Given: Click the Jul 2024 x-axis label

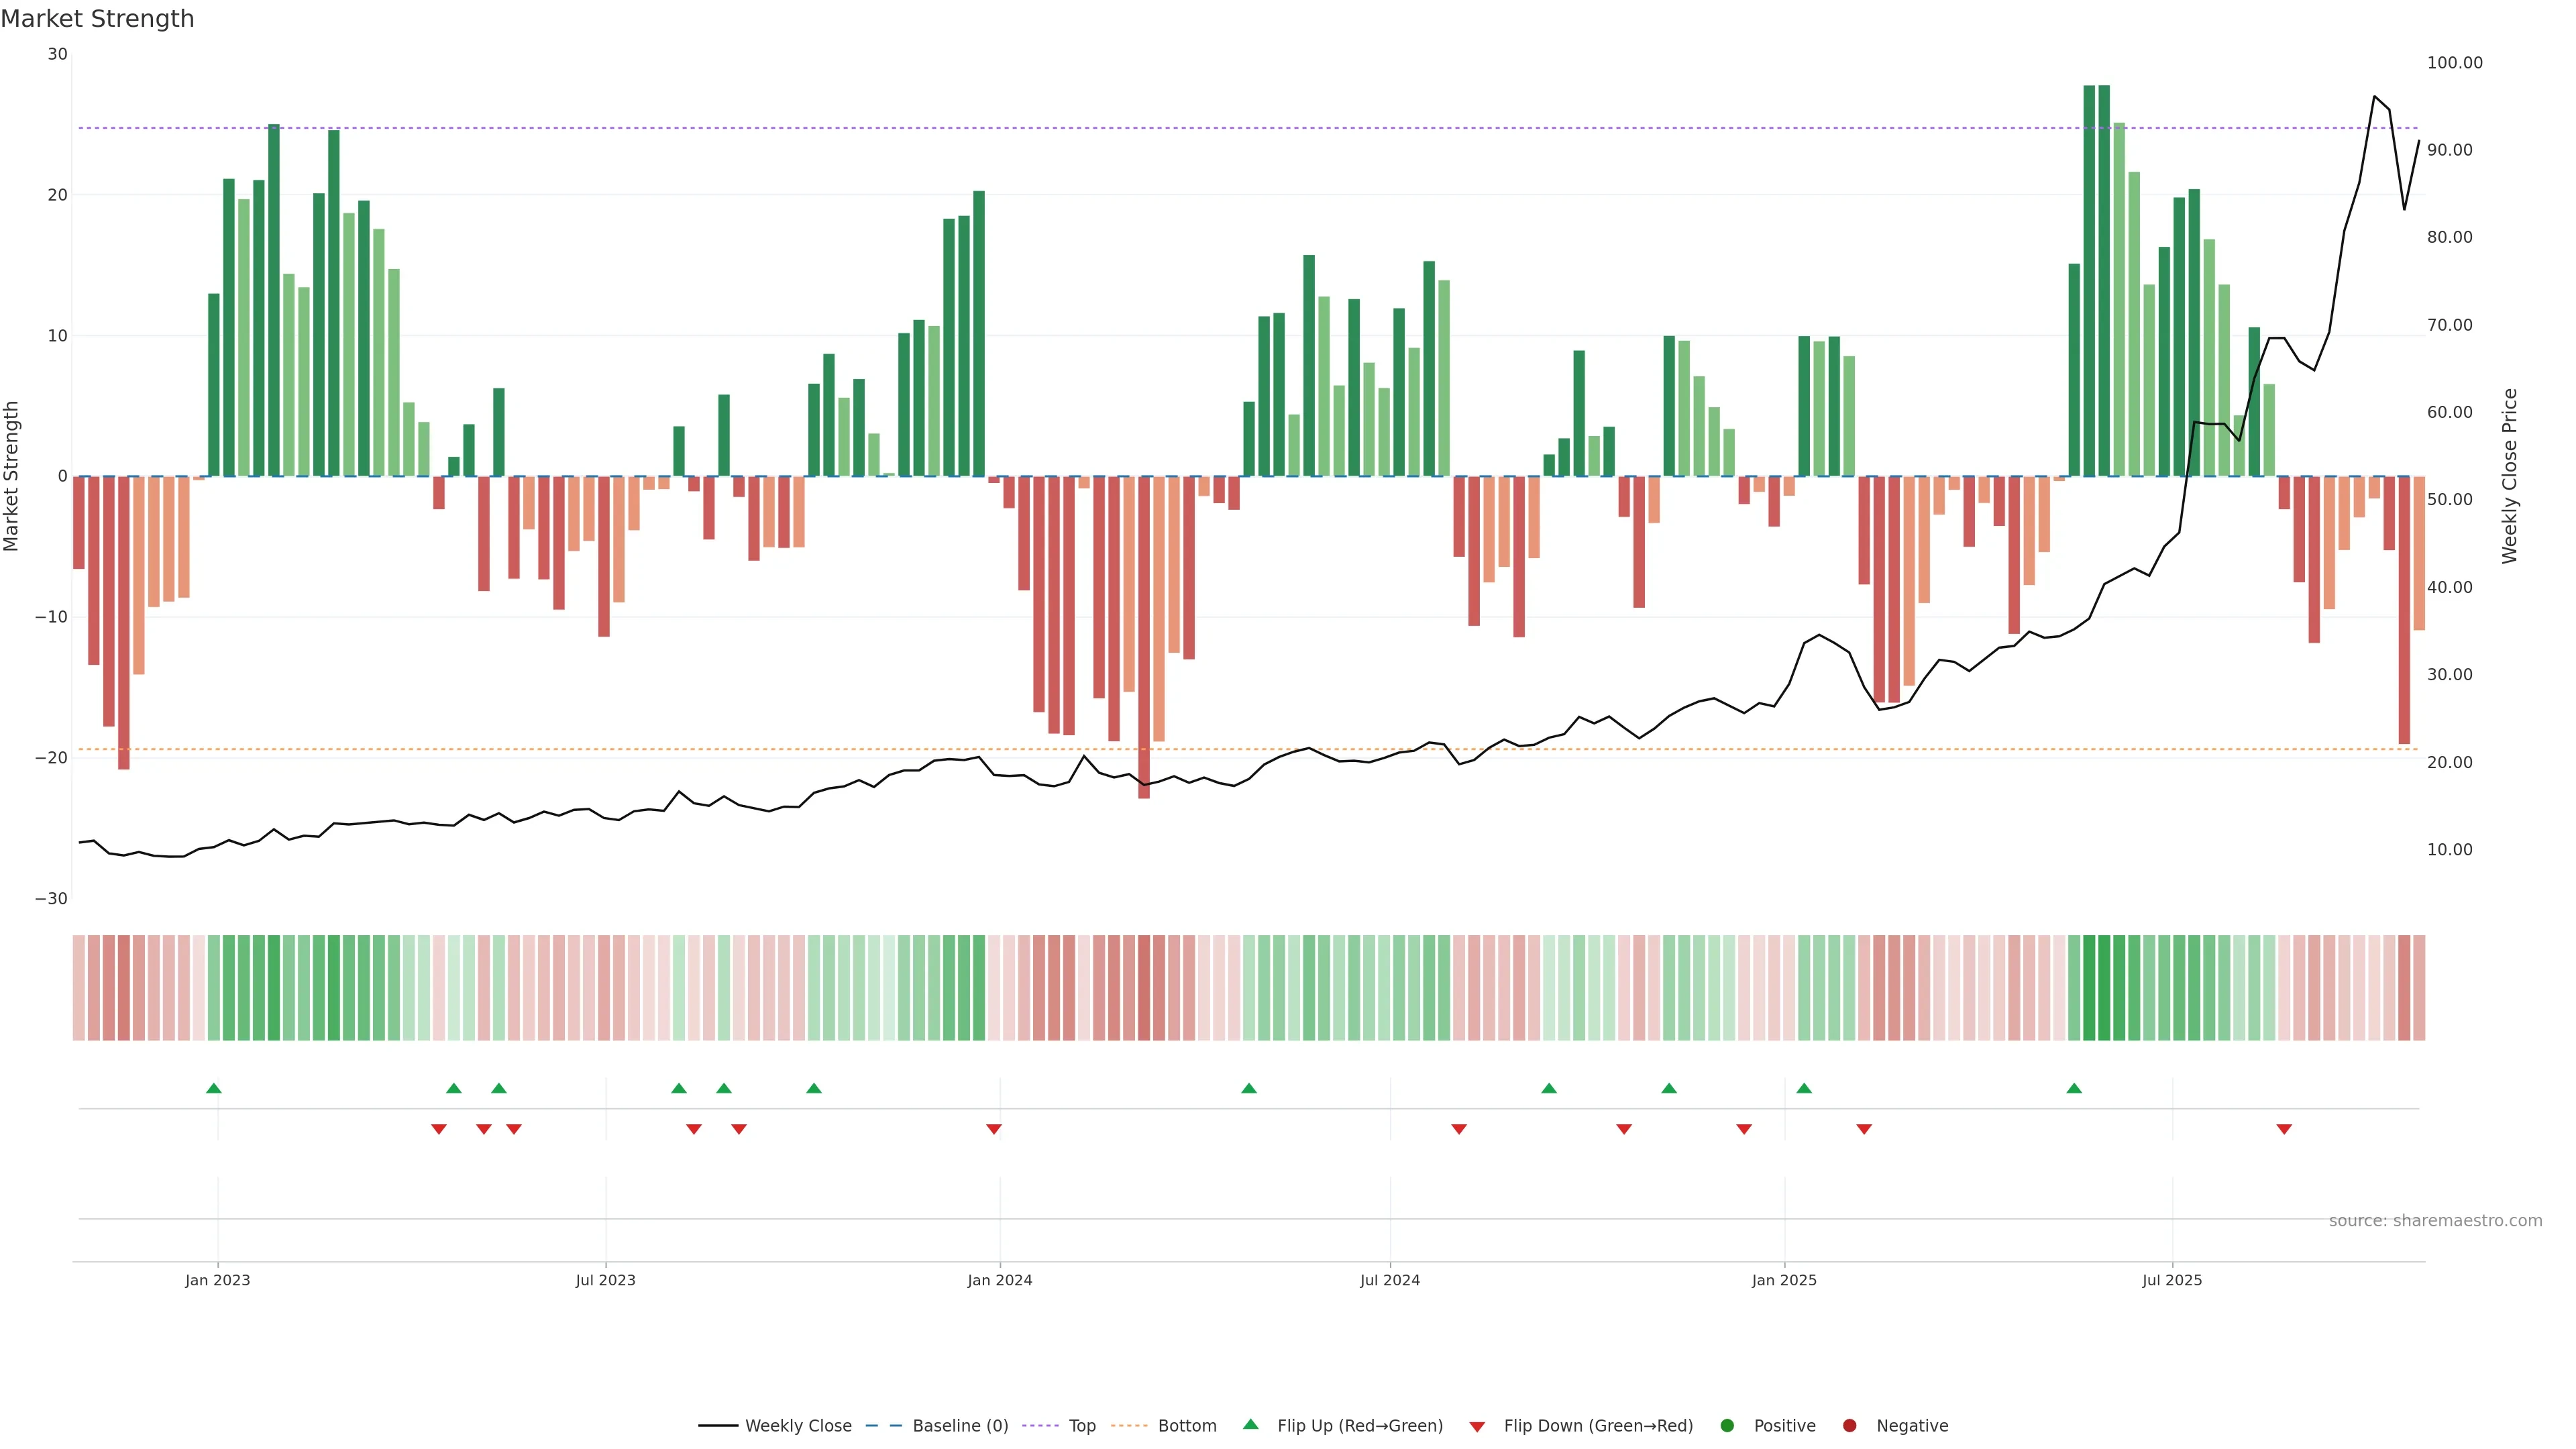Looking at the screenshot, I should pyautogui.click(x=1389, y=1280).
